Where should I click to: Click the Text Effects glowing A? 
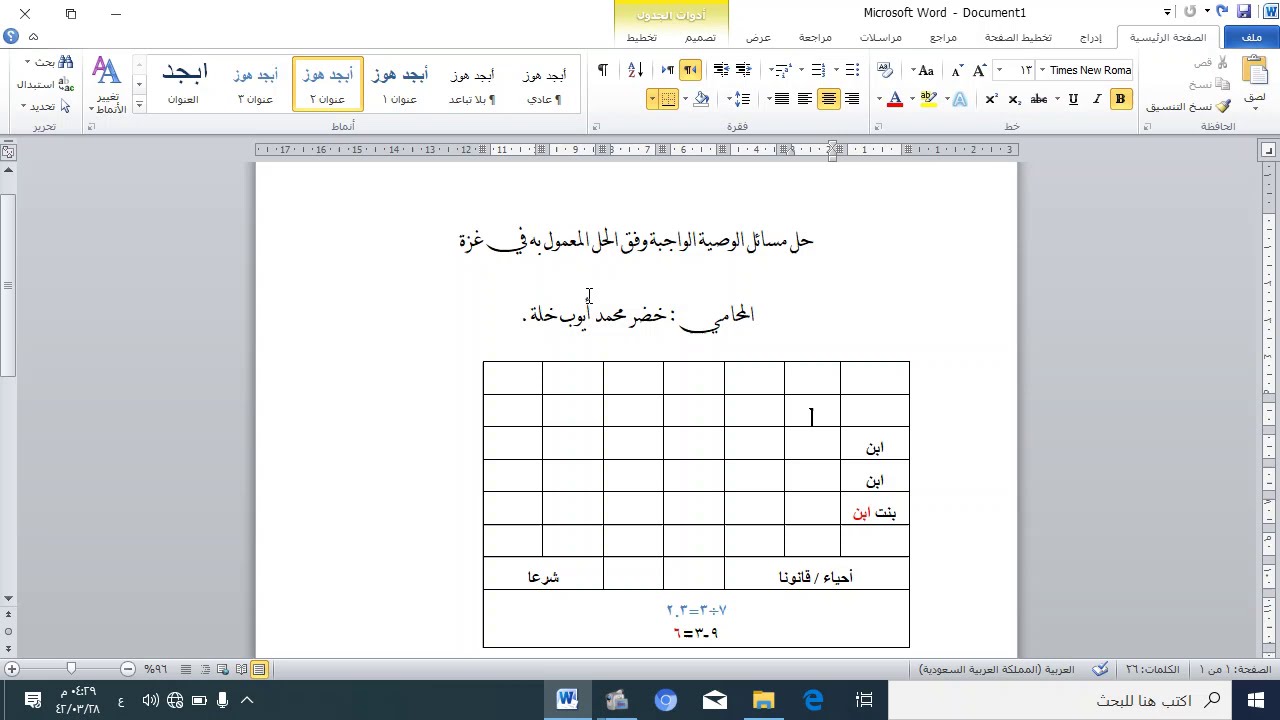click(x=960, y=99)
